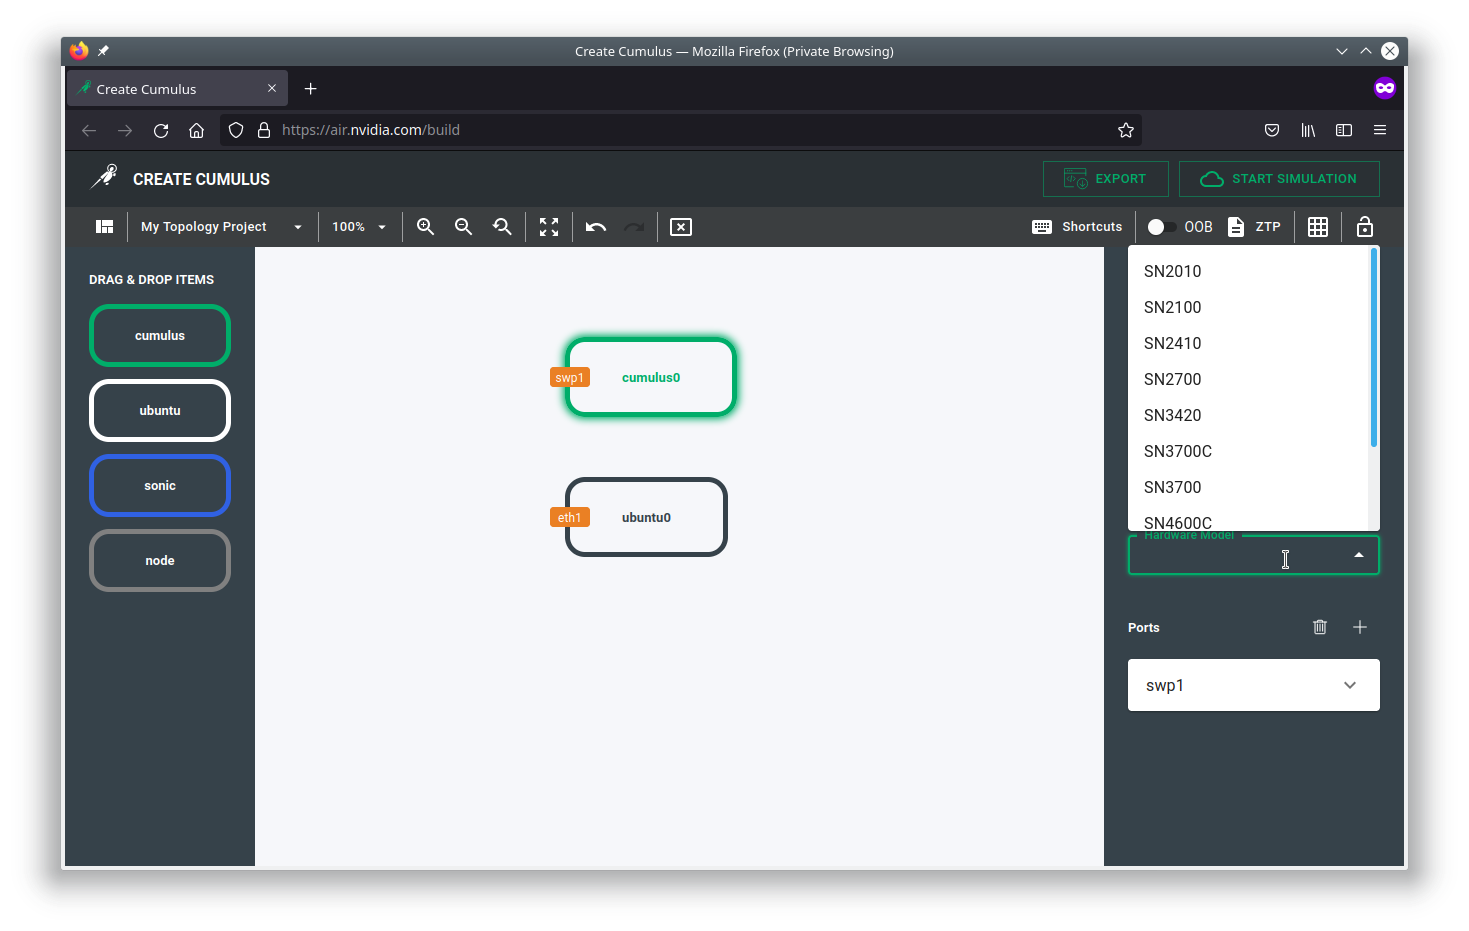Undo the last action
1469x931 pixels.
pyautogui.click(x=596, y=227)
